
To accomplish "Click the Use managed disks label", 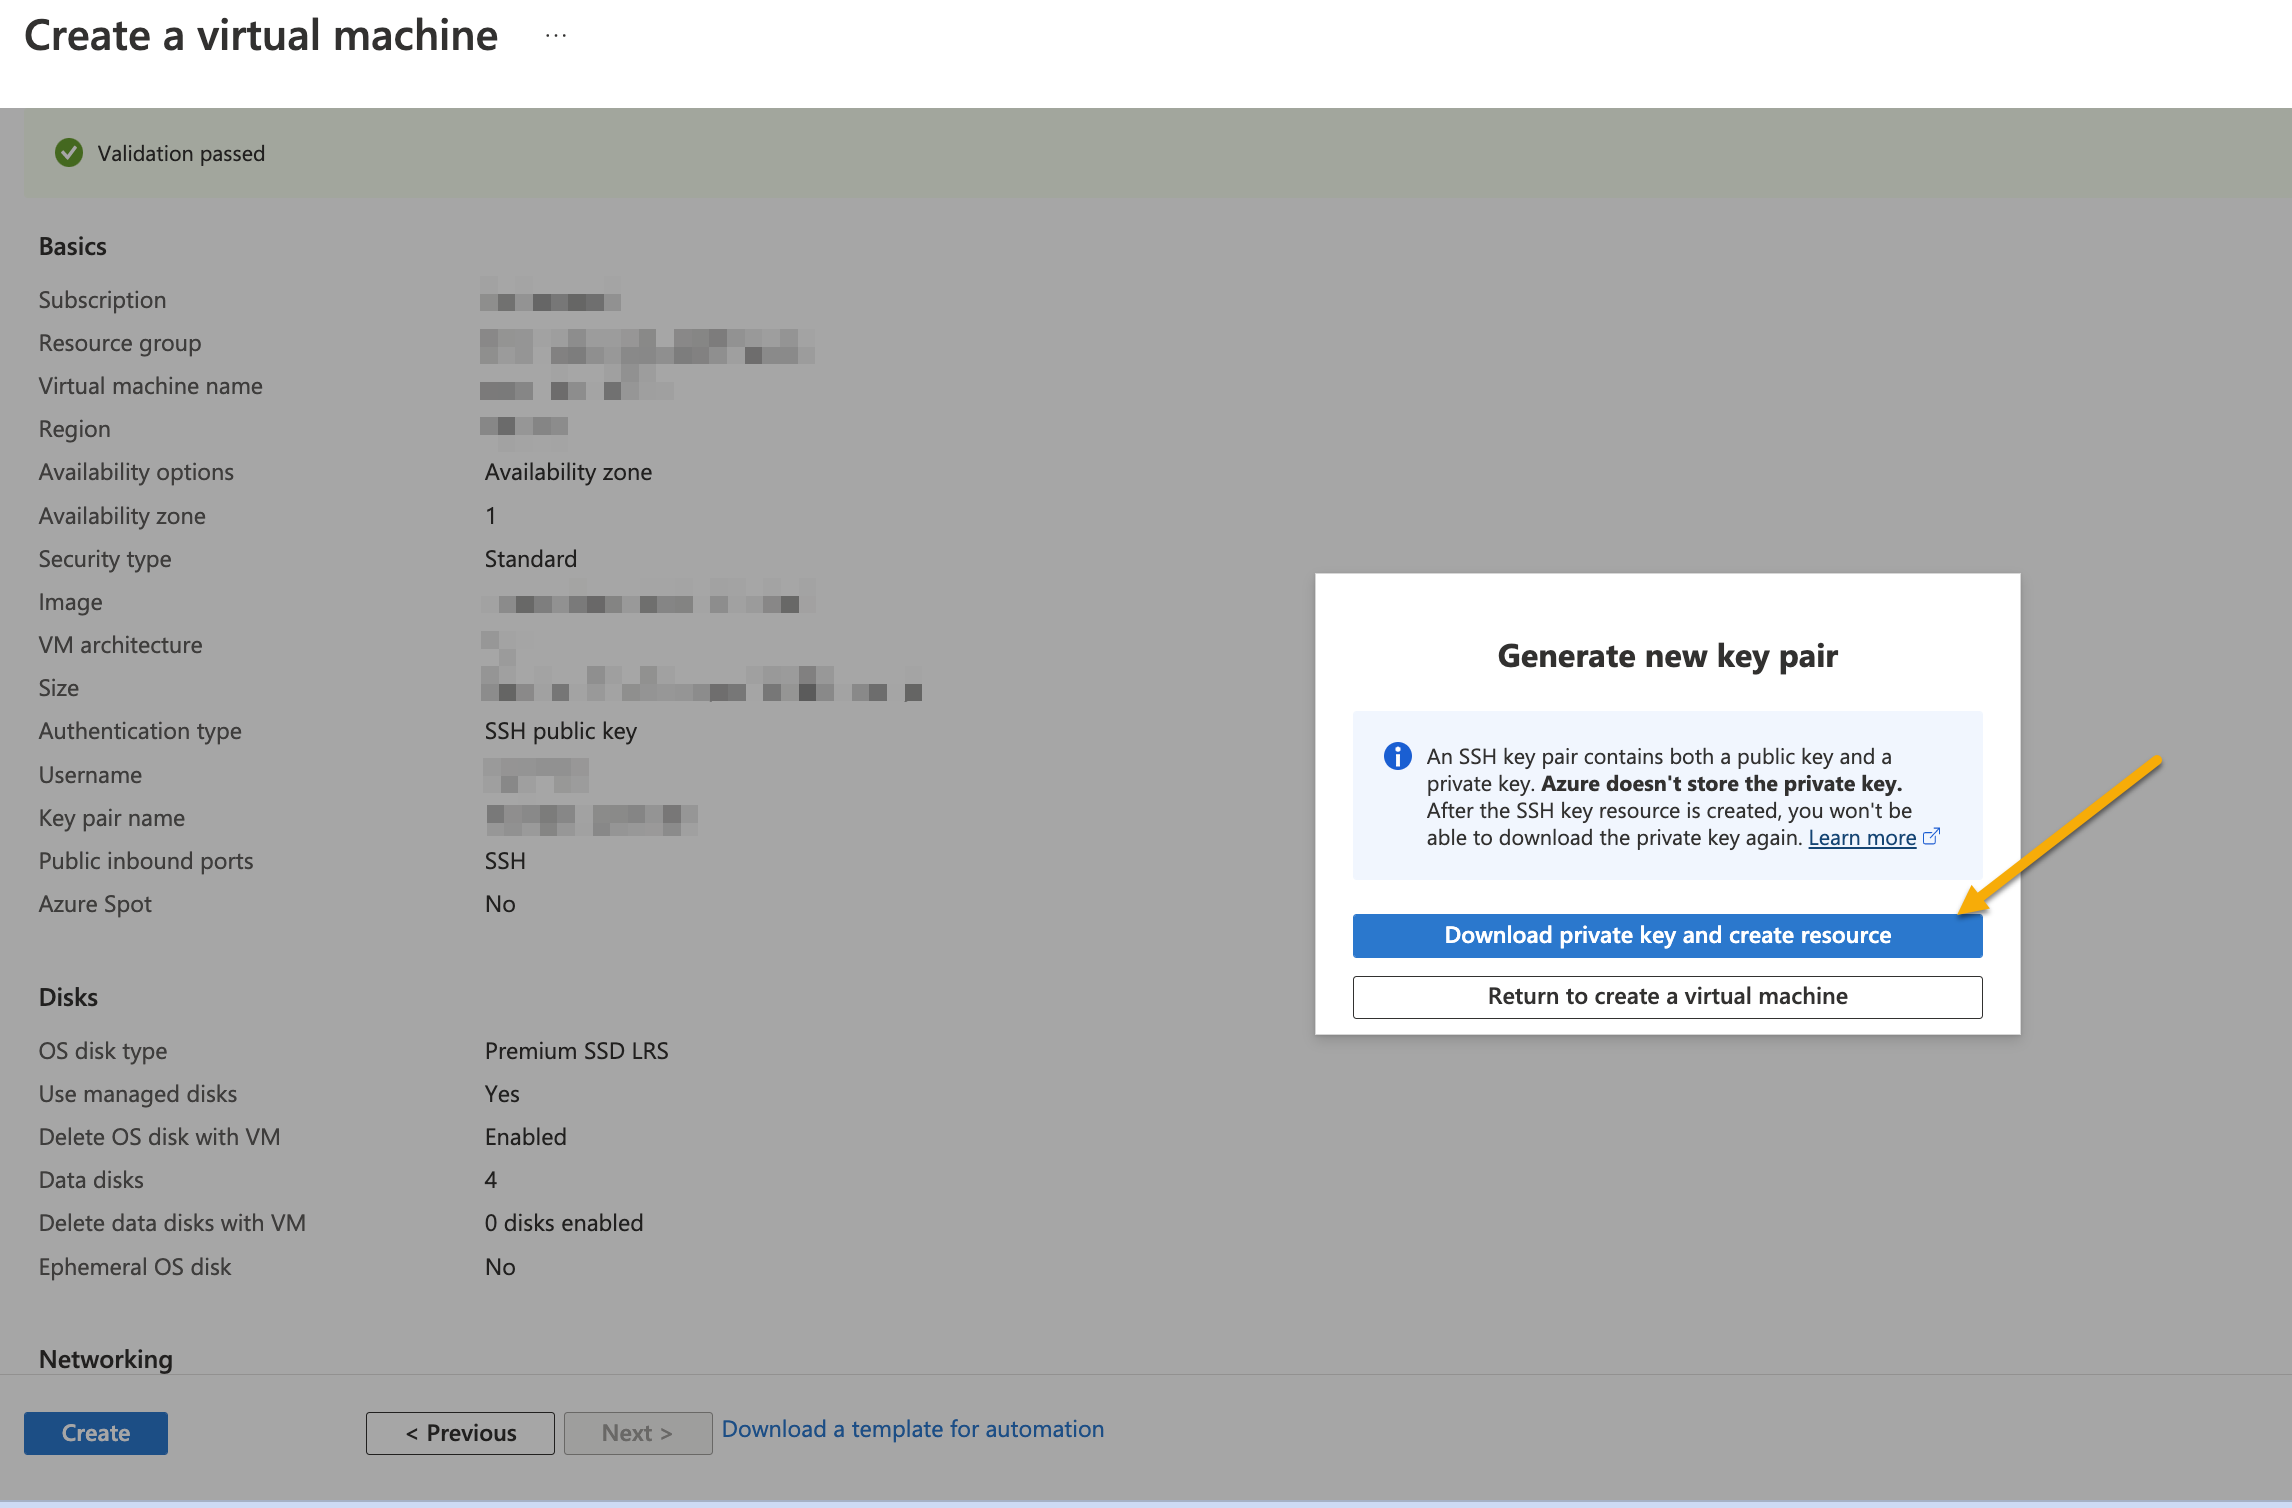I will (138, 1094).
